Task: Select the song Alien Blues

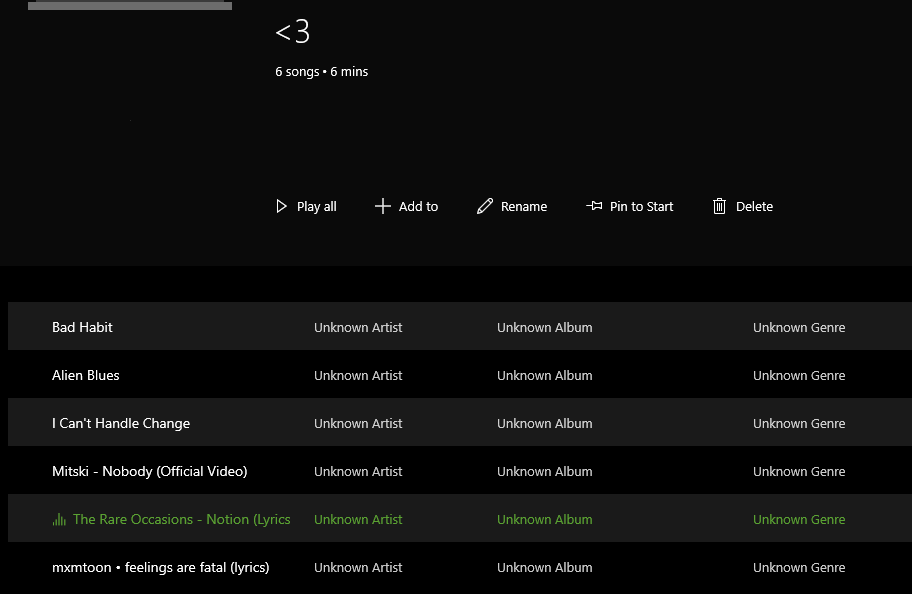Action: tap(86, 375)
